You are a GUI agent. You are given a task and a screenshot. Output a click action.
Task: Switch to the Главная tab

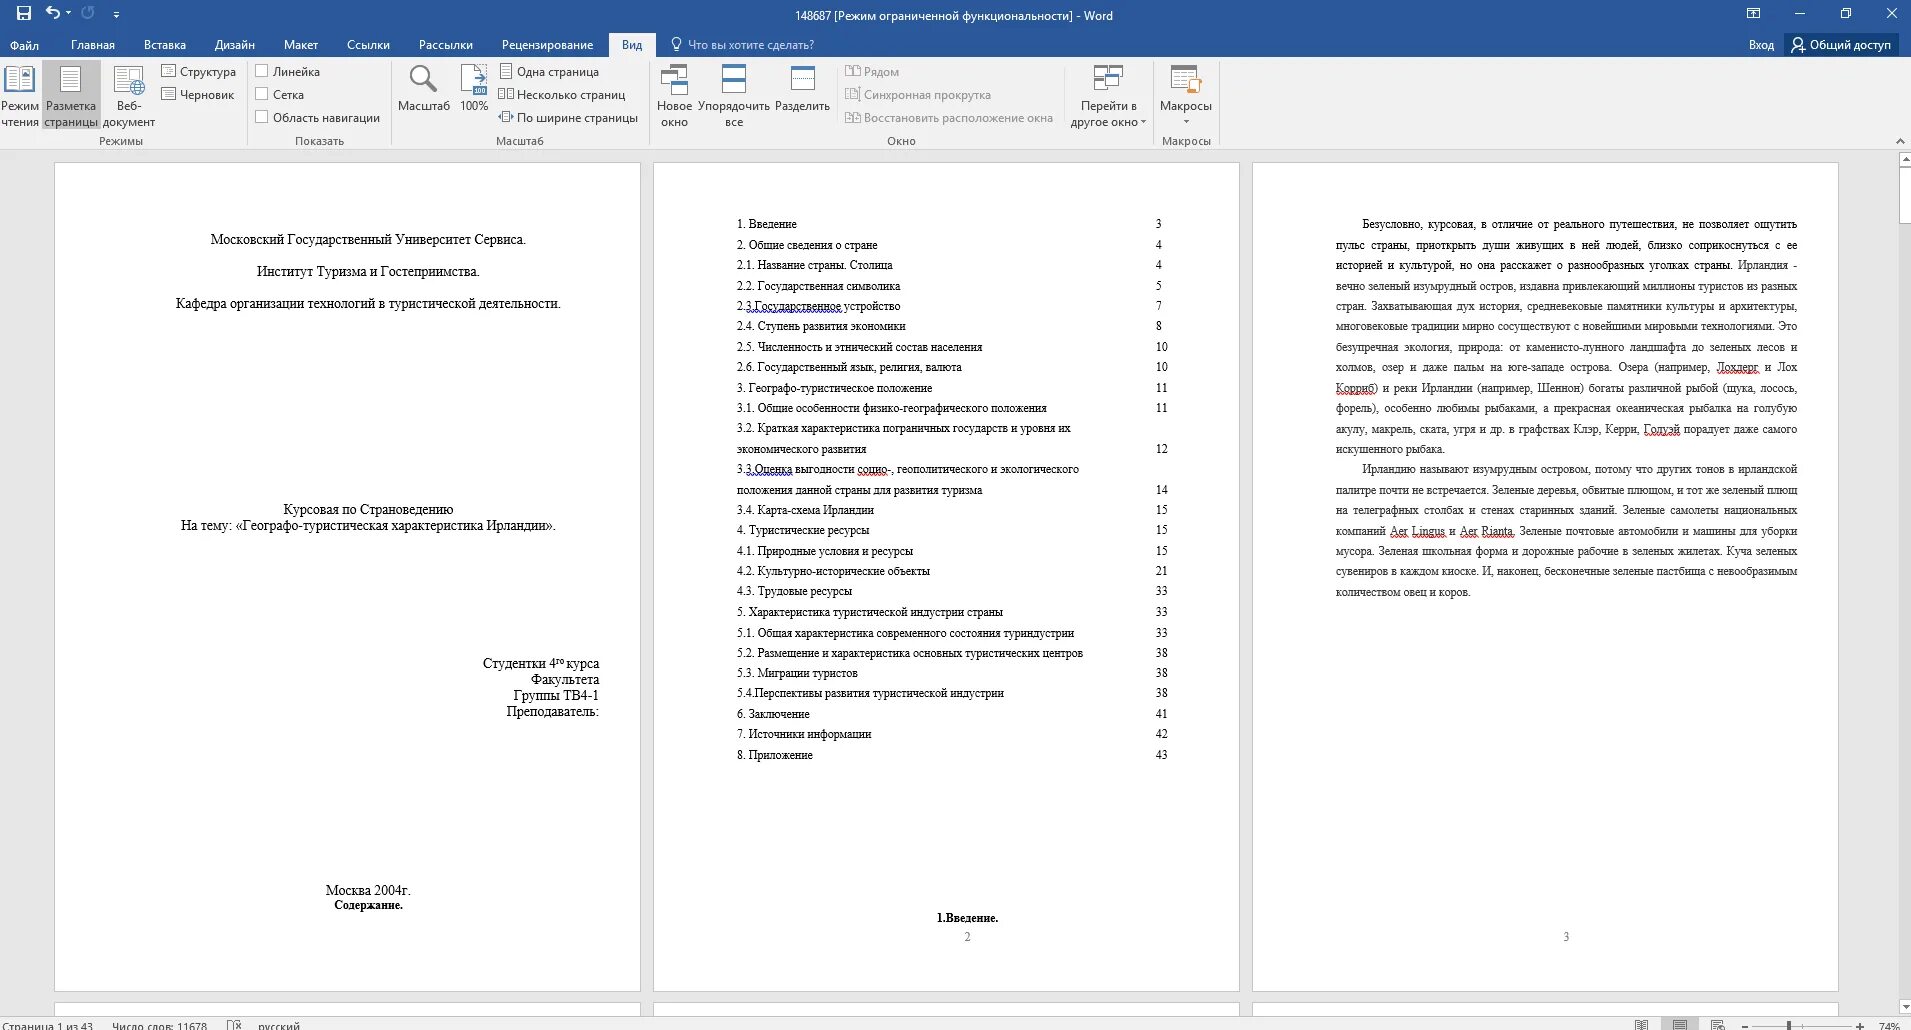click(x=93, y=45)
